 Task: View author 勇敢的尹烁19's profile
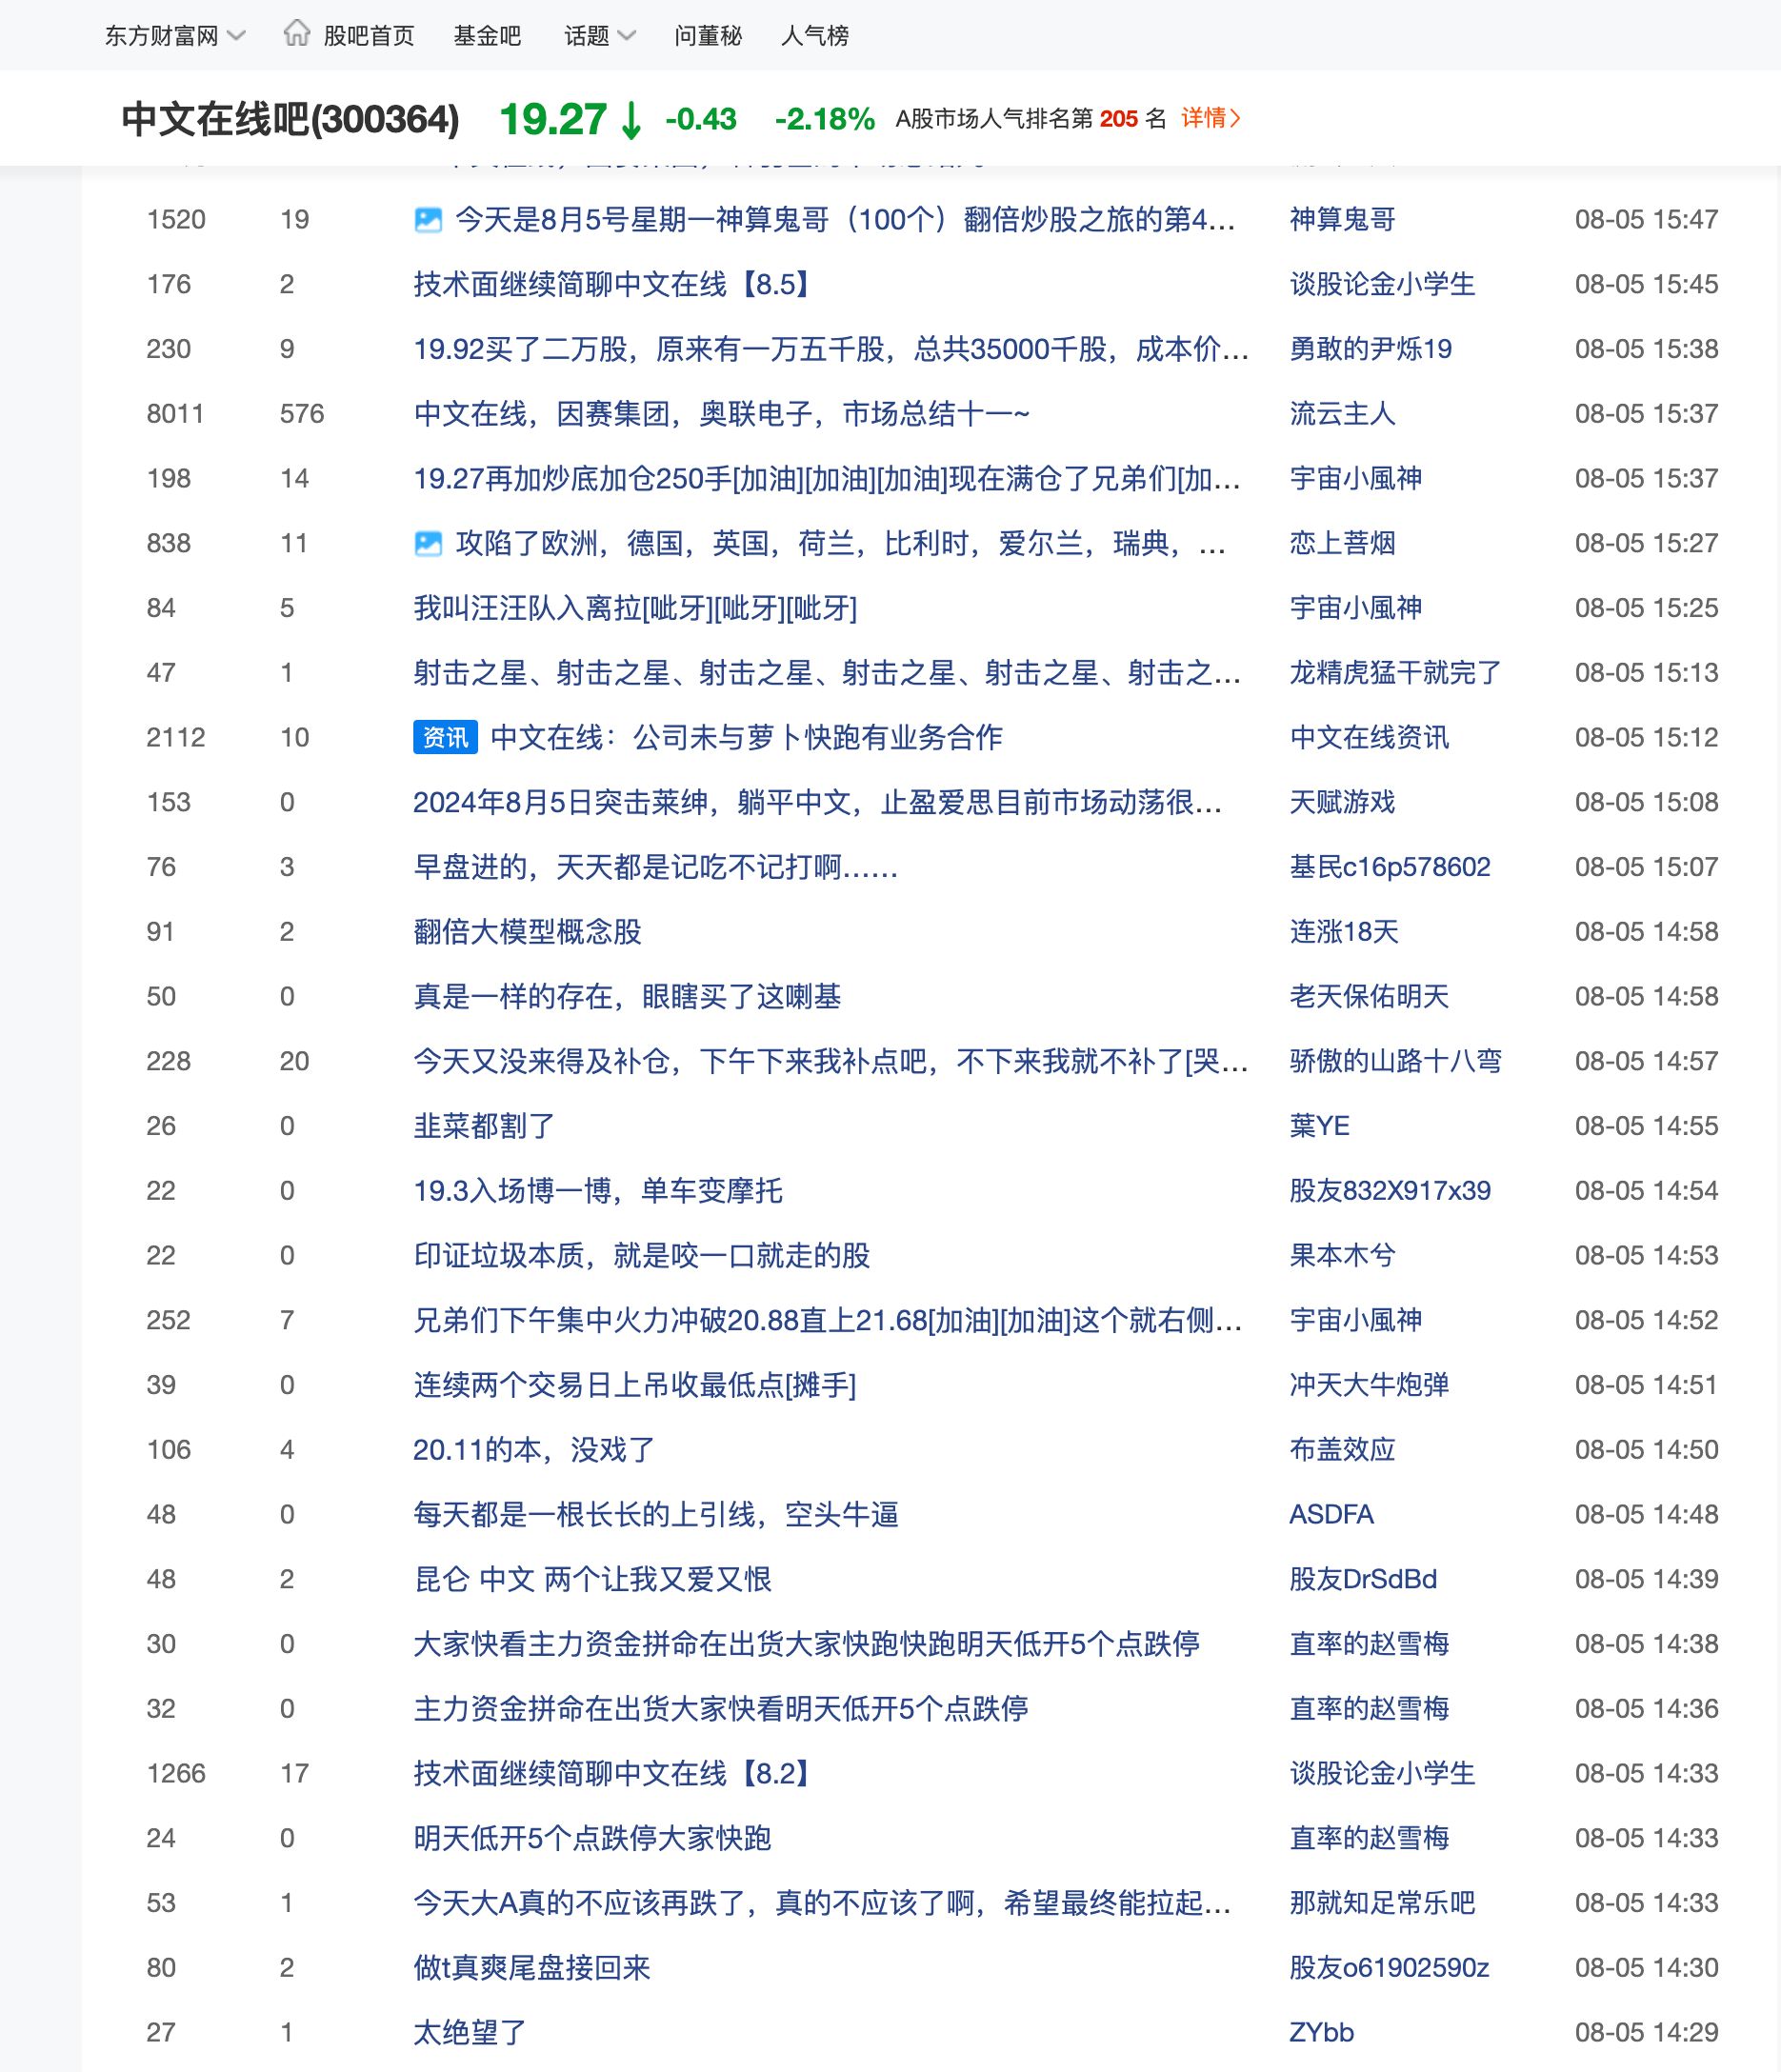click(x=1370, y=349)
